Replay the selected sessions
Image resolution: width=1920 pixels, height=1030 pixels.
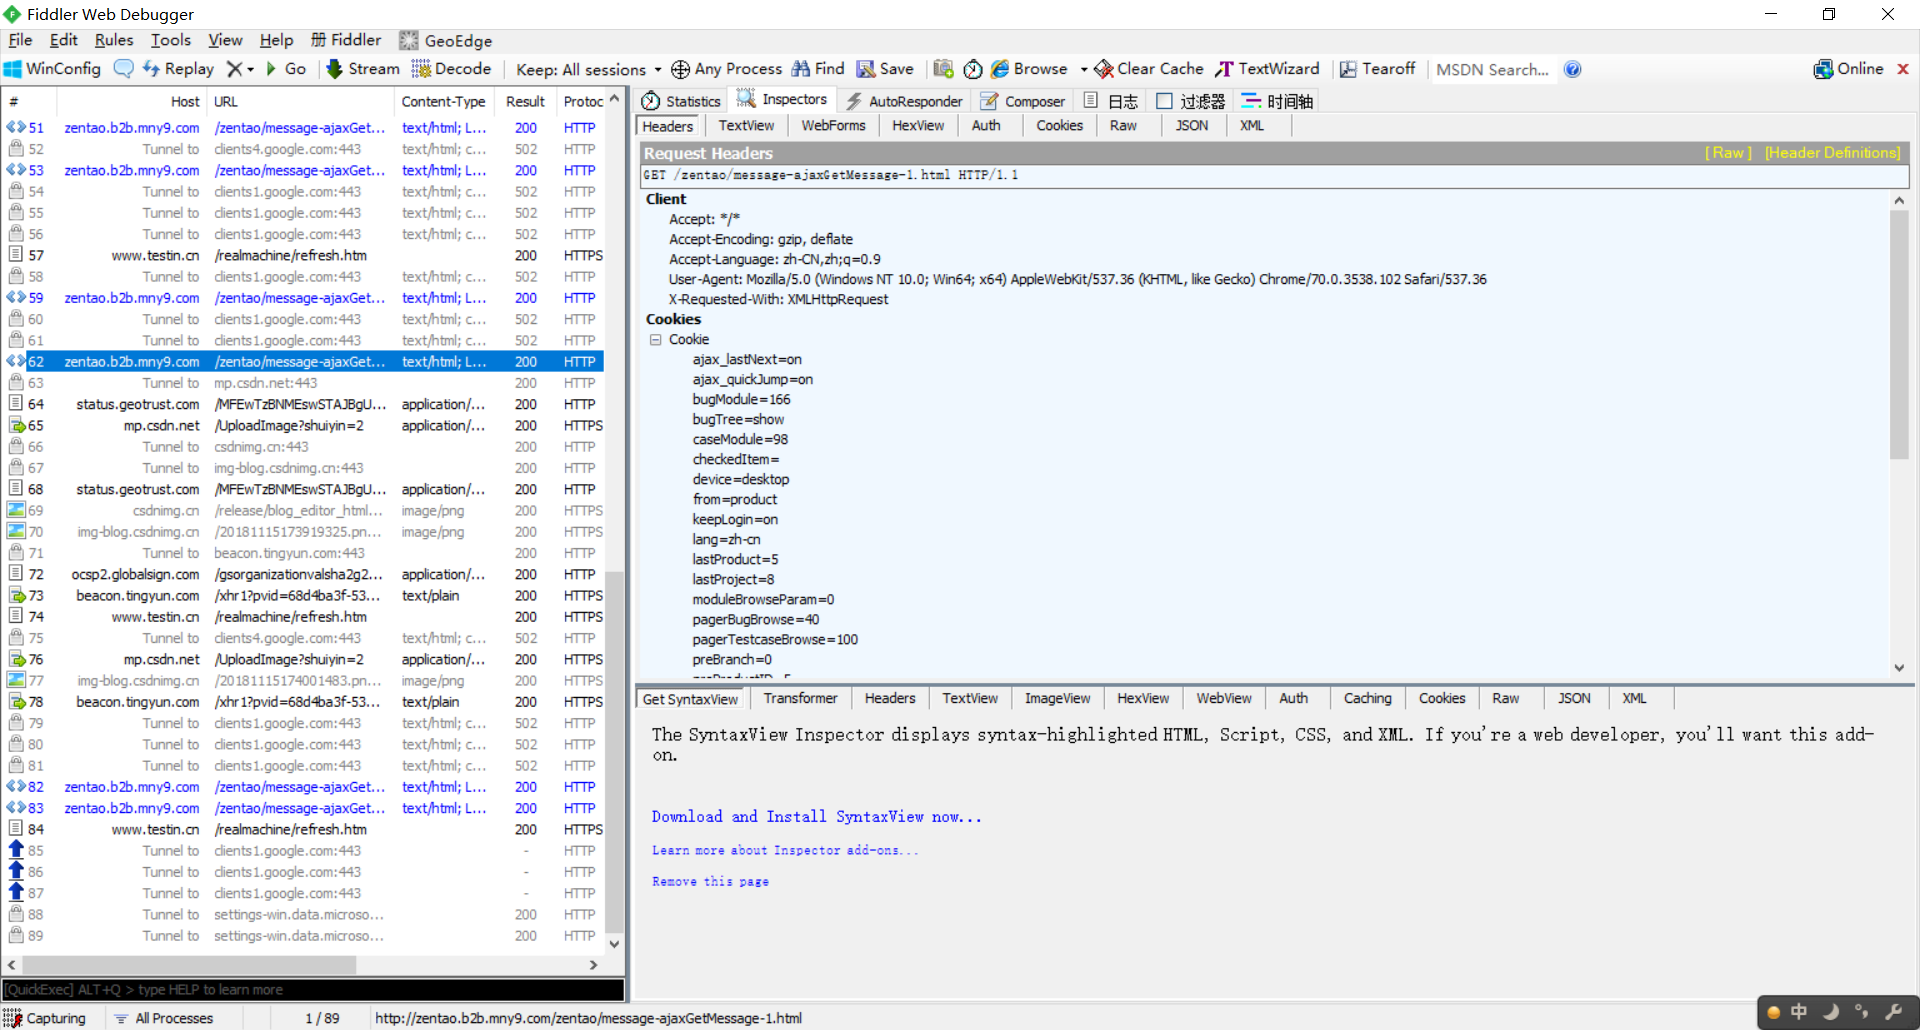178,69
